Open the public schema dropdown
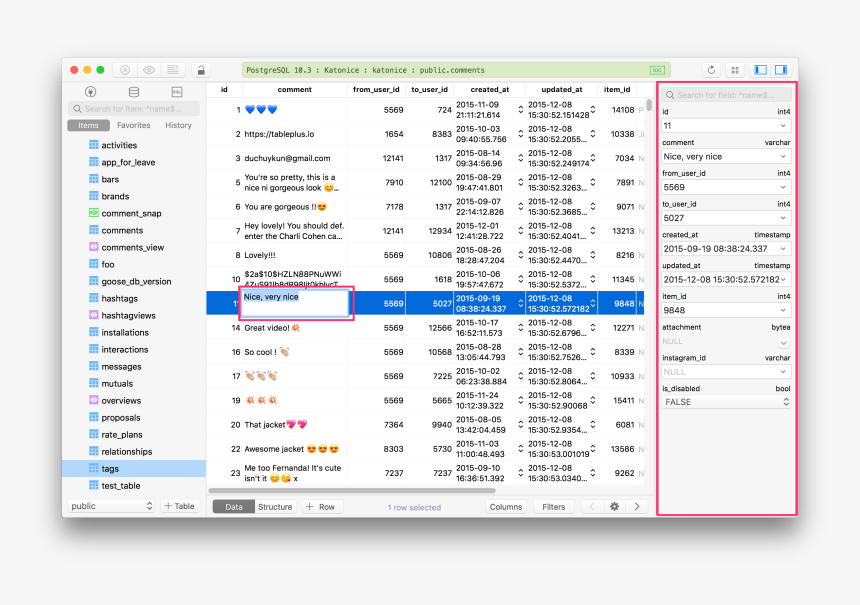860x605 pixels. tap(112, 507)
